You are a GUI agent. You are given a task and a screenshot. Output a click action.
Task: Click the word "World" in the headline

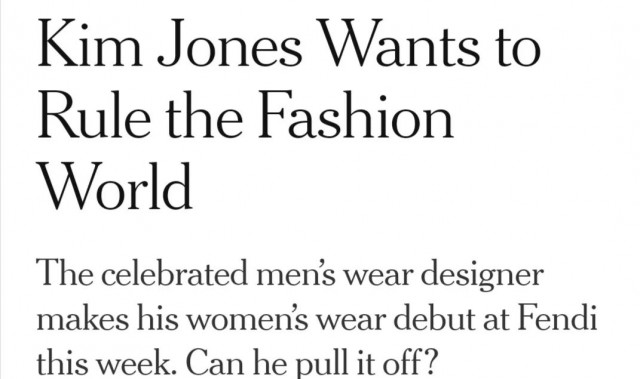click(115, 186)
